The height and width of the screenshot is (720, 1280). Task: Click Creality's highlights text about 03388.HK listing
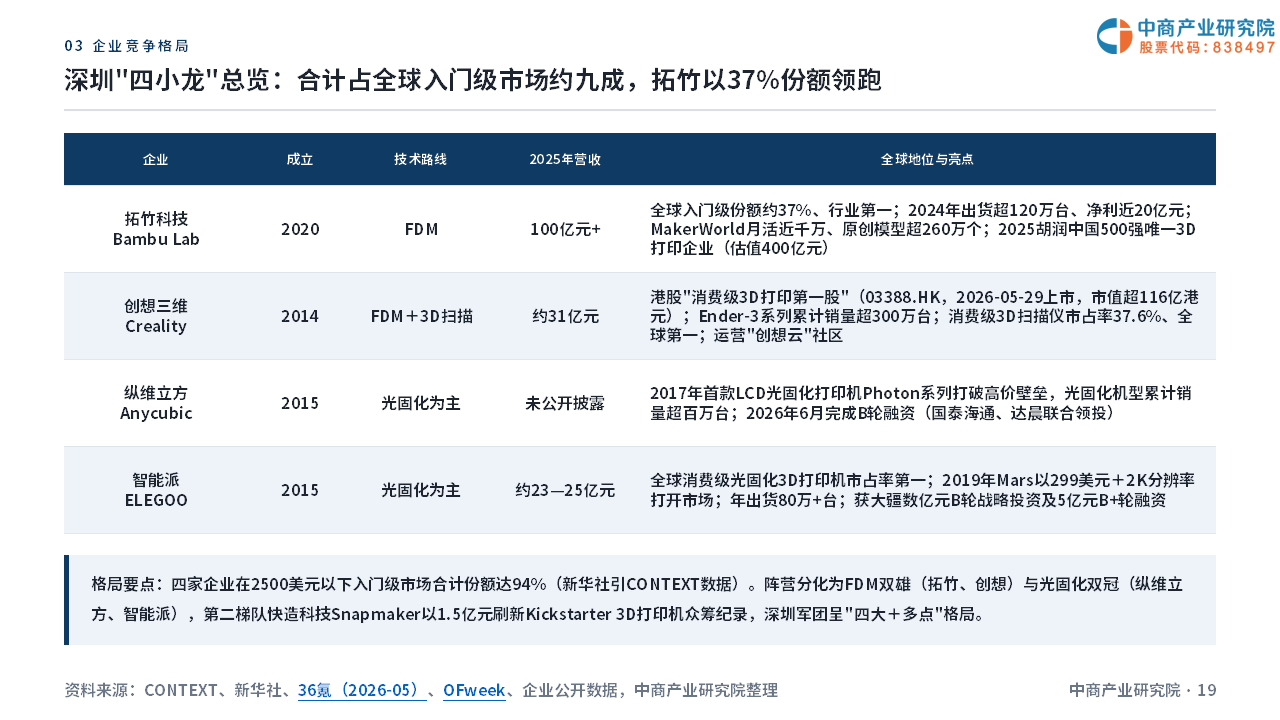(x=925, y=316)
